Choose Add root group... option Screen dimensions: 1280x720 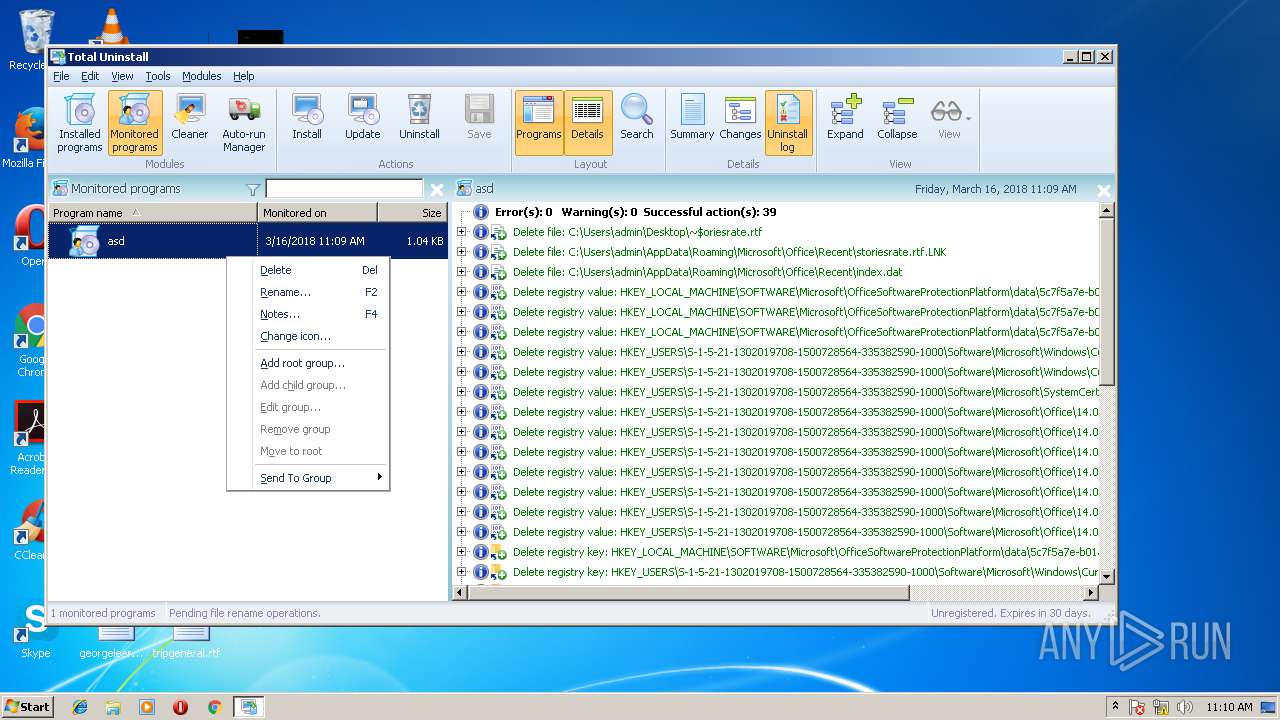(308, 363)
